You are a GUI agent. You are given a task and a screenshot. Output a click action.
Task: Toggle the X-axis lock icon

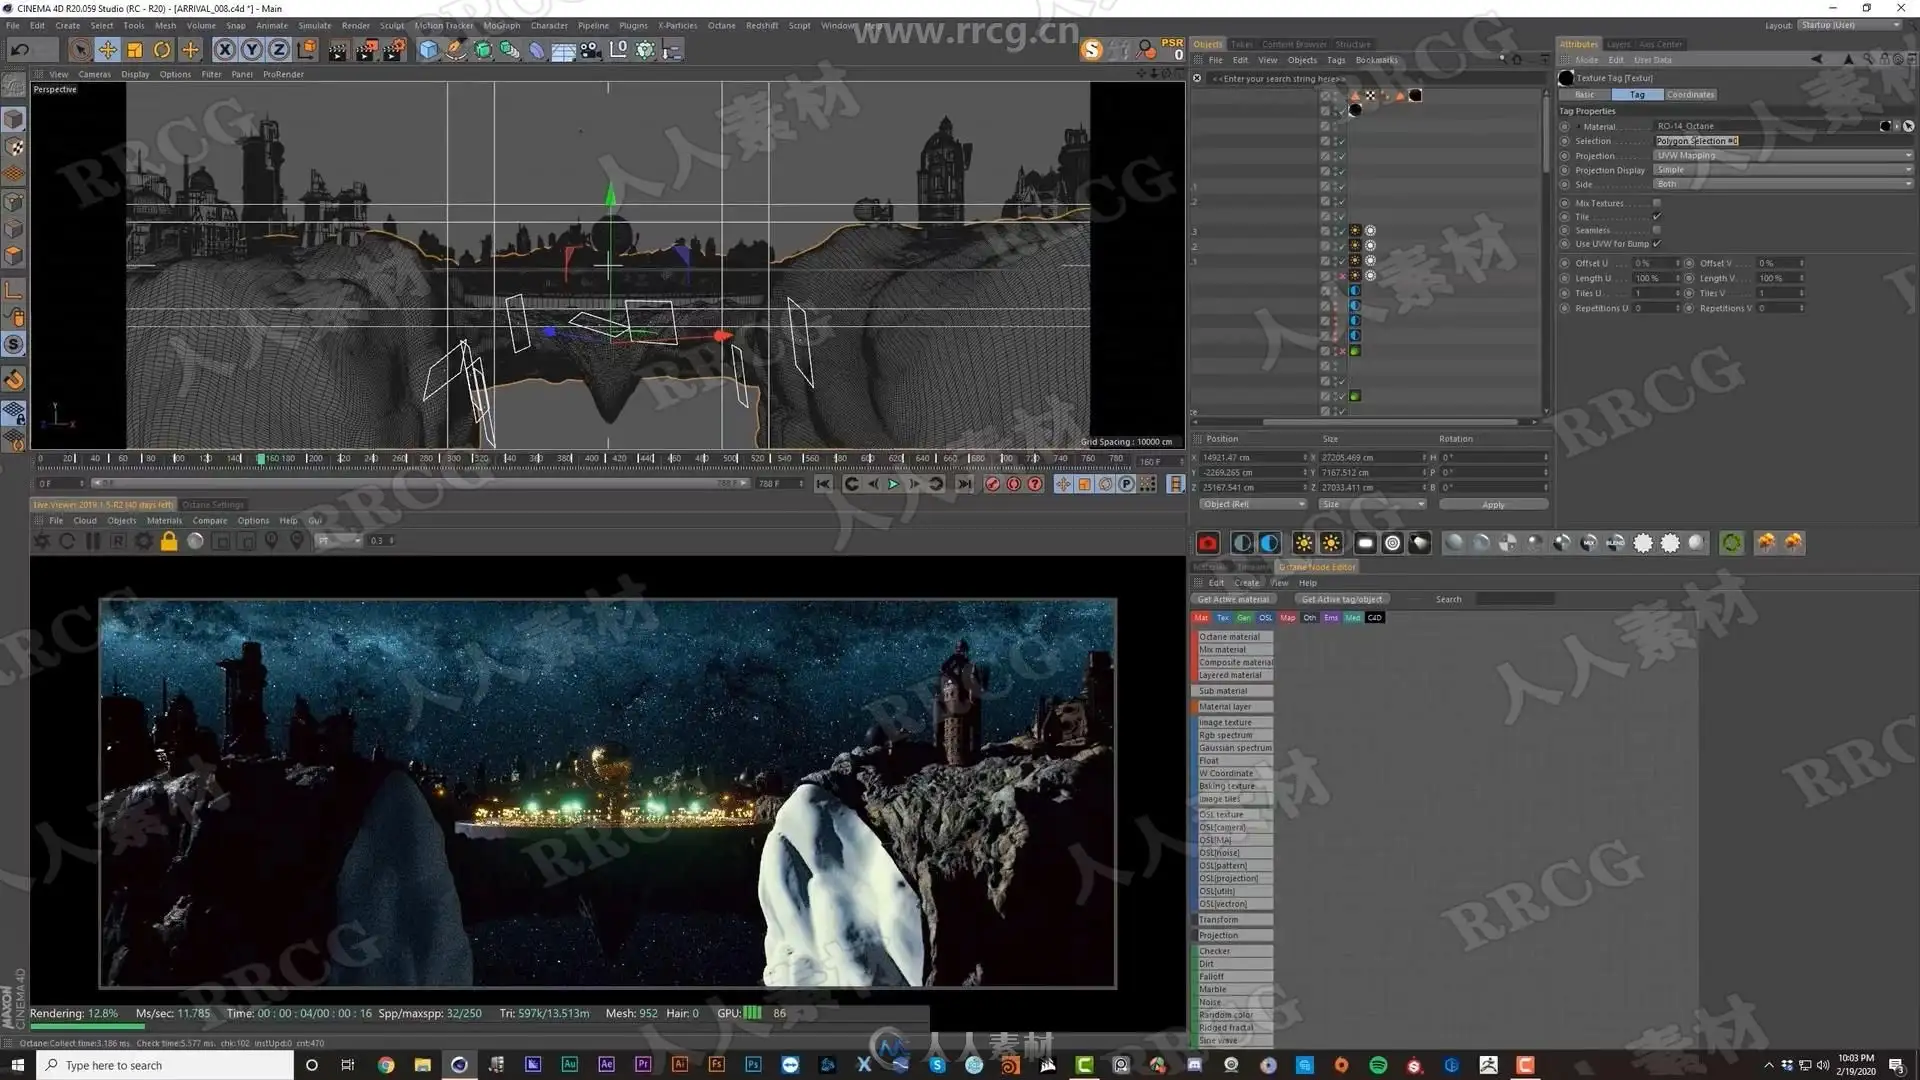pos(225,49)
